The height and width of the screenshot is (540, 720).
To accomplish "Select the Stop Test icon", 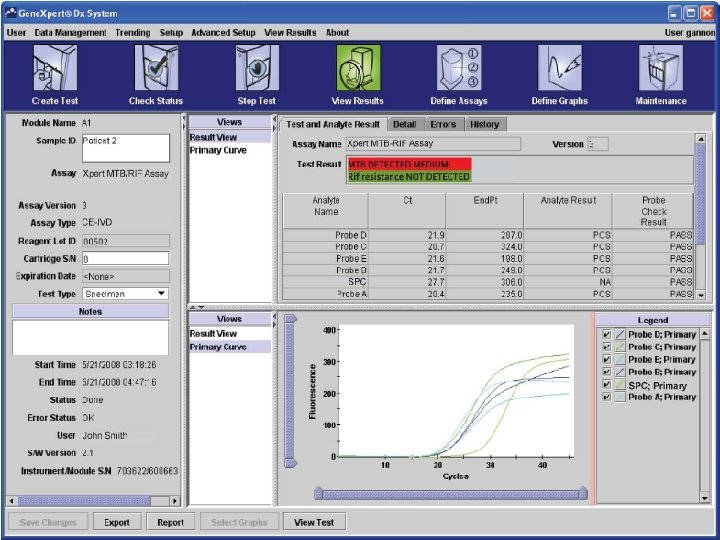I will 257,68.
